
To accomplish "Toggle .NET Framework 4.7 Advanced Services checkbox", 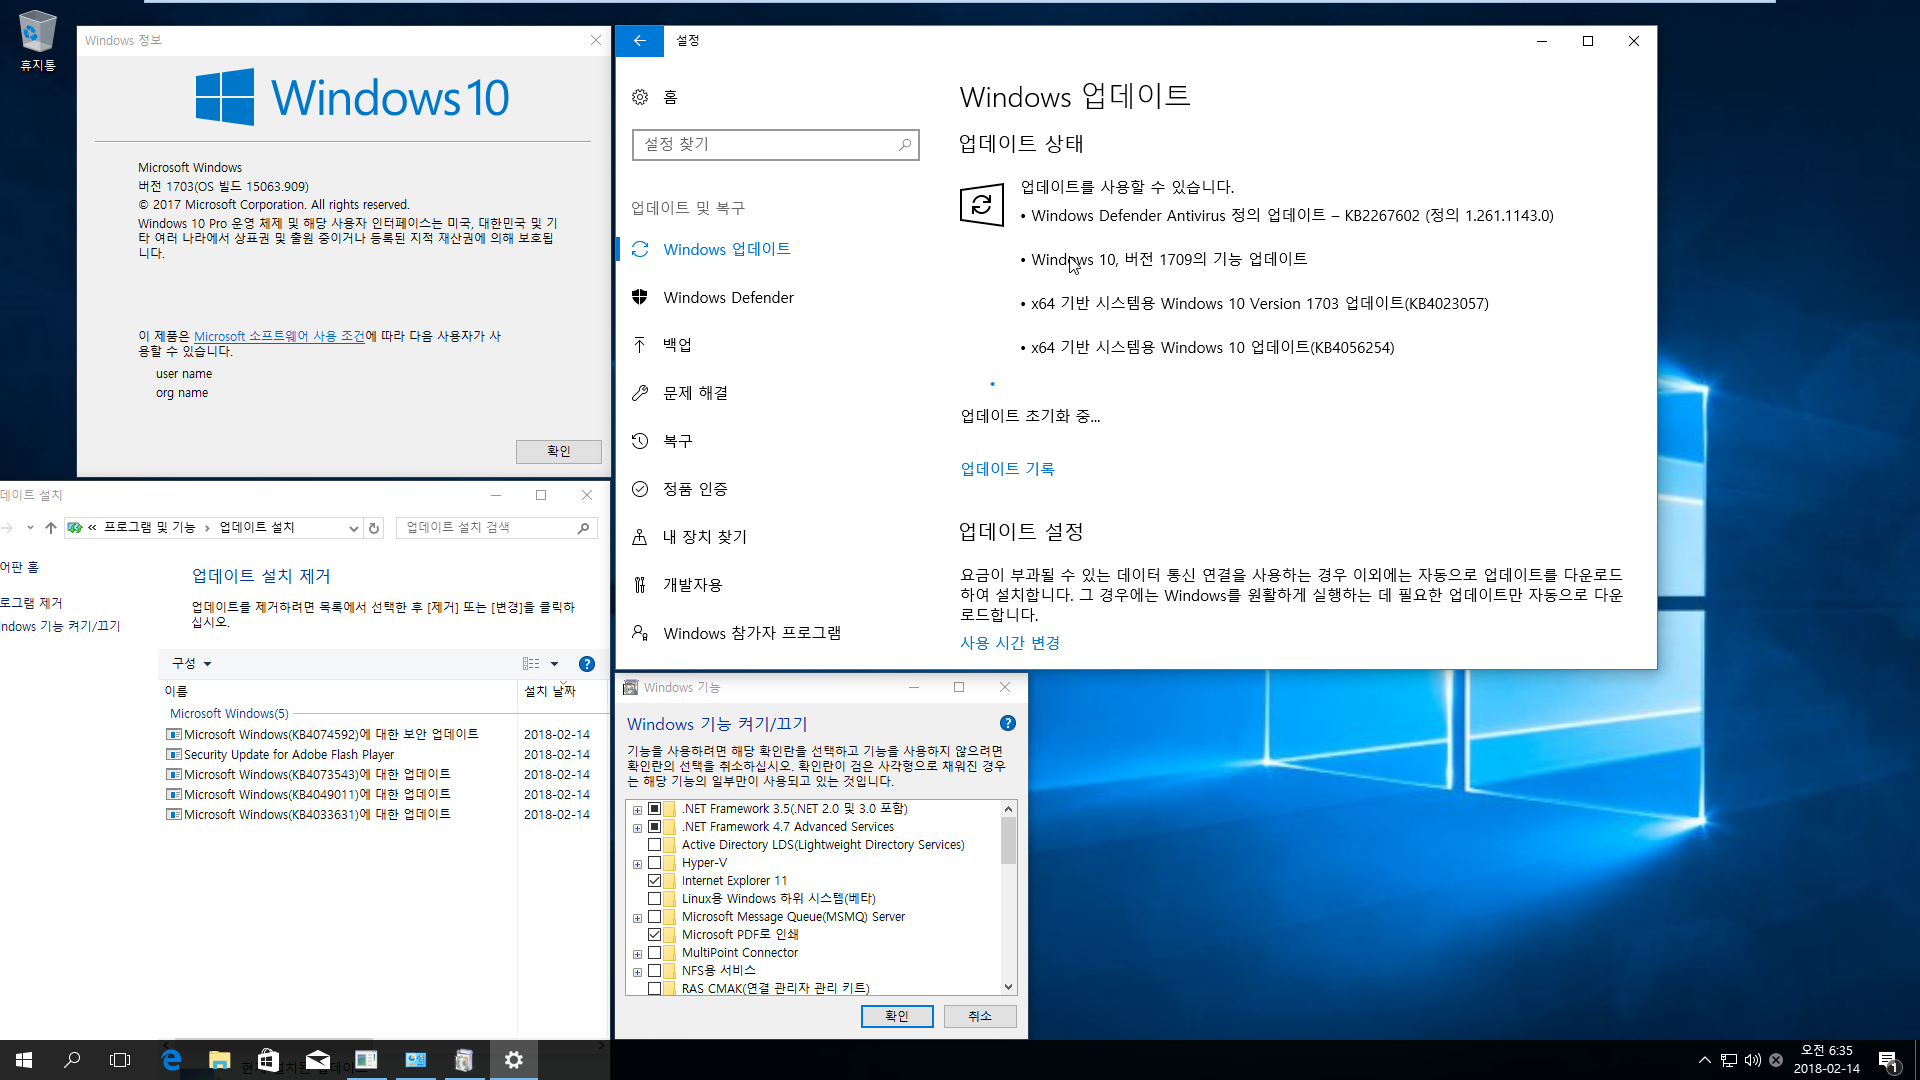I will point(654,827).
